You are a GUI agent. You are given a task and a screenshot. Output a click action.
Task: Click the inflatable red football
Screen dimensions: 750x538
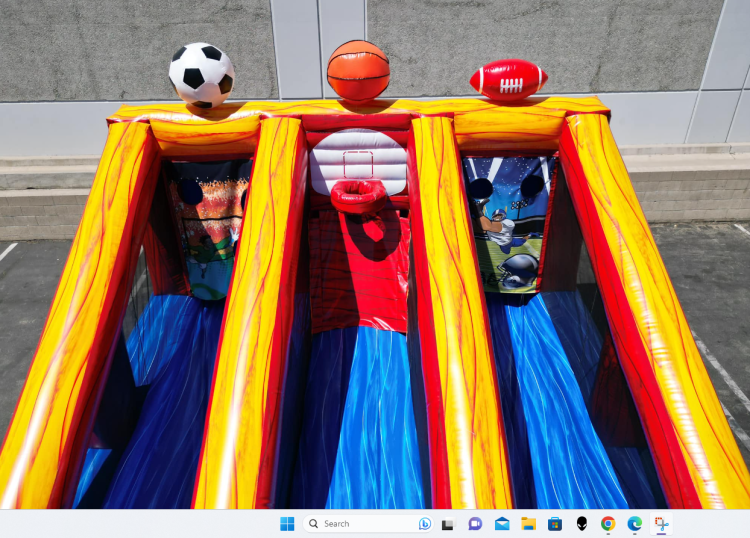pyautogui.click(x=508, y=80)
